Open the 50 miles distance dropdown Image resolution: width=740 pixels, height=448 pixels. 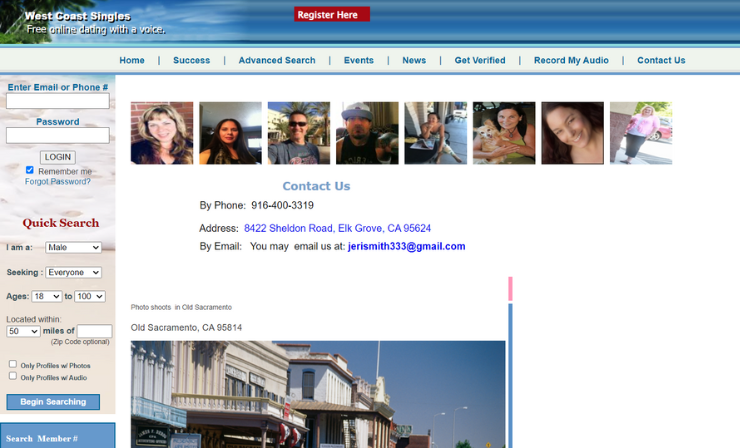coord(23,331)
